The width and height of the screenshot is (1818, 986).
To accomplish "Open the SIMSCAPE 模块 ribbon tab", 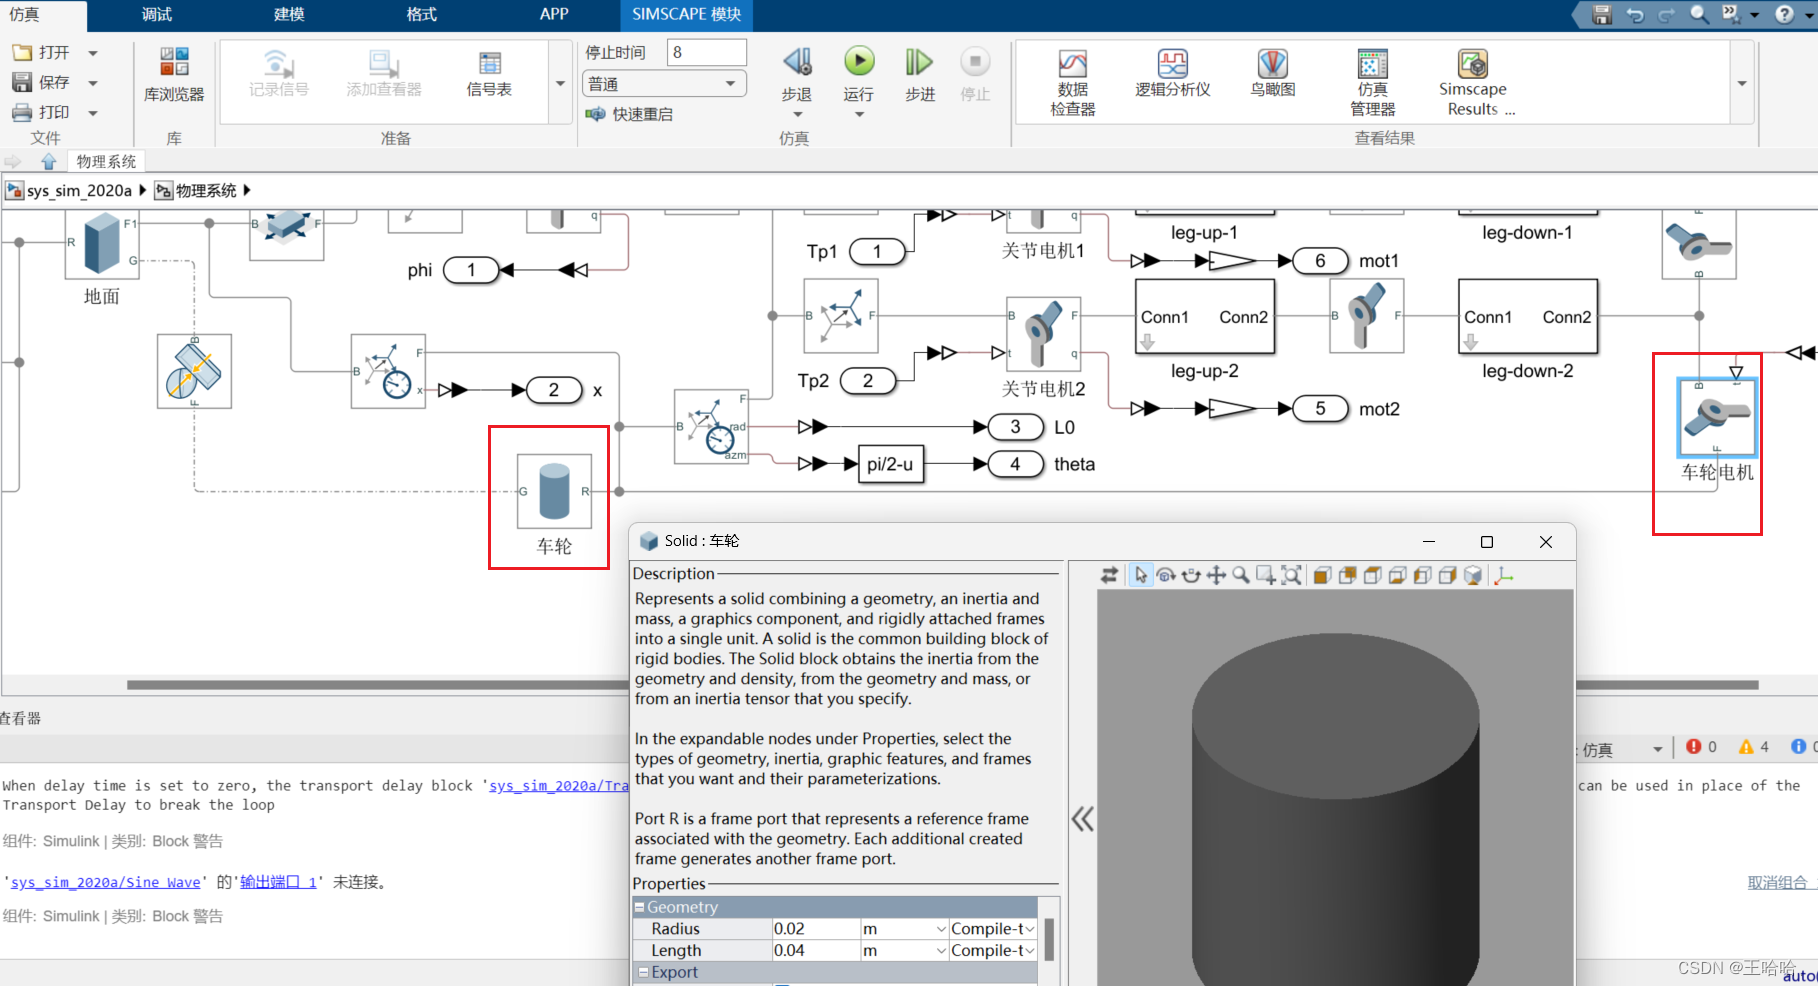I will point(687,14).
